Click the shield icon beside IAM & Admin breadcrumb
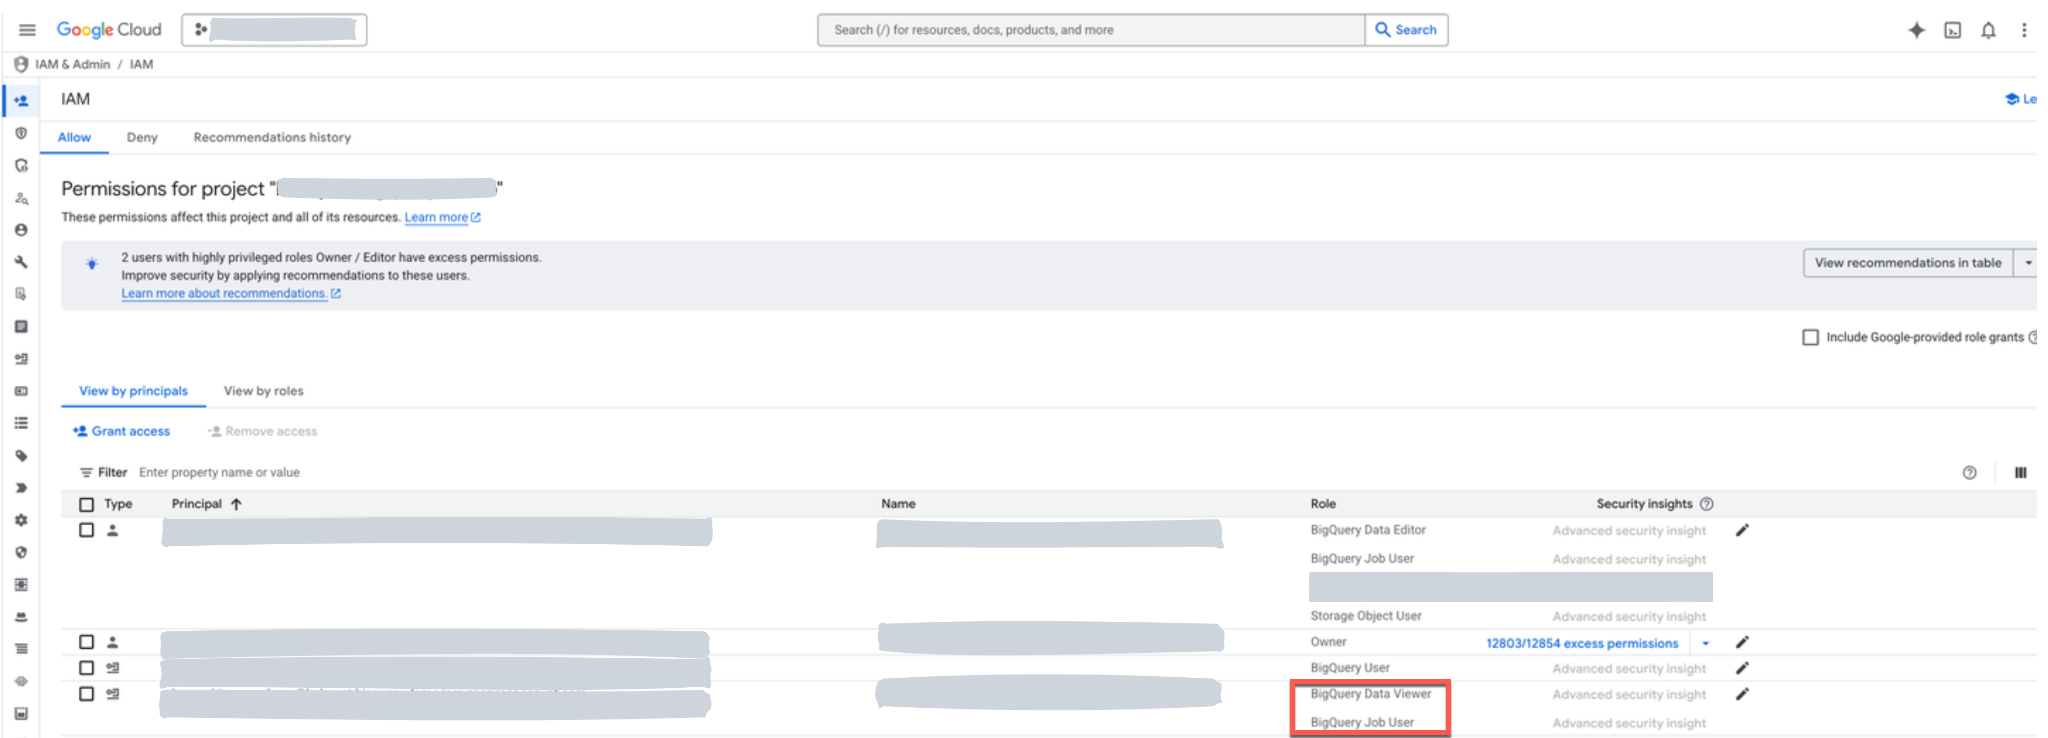Image resolution: width=2048 pixels, height=738 pixels. coord(21,64)
